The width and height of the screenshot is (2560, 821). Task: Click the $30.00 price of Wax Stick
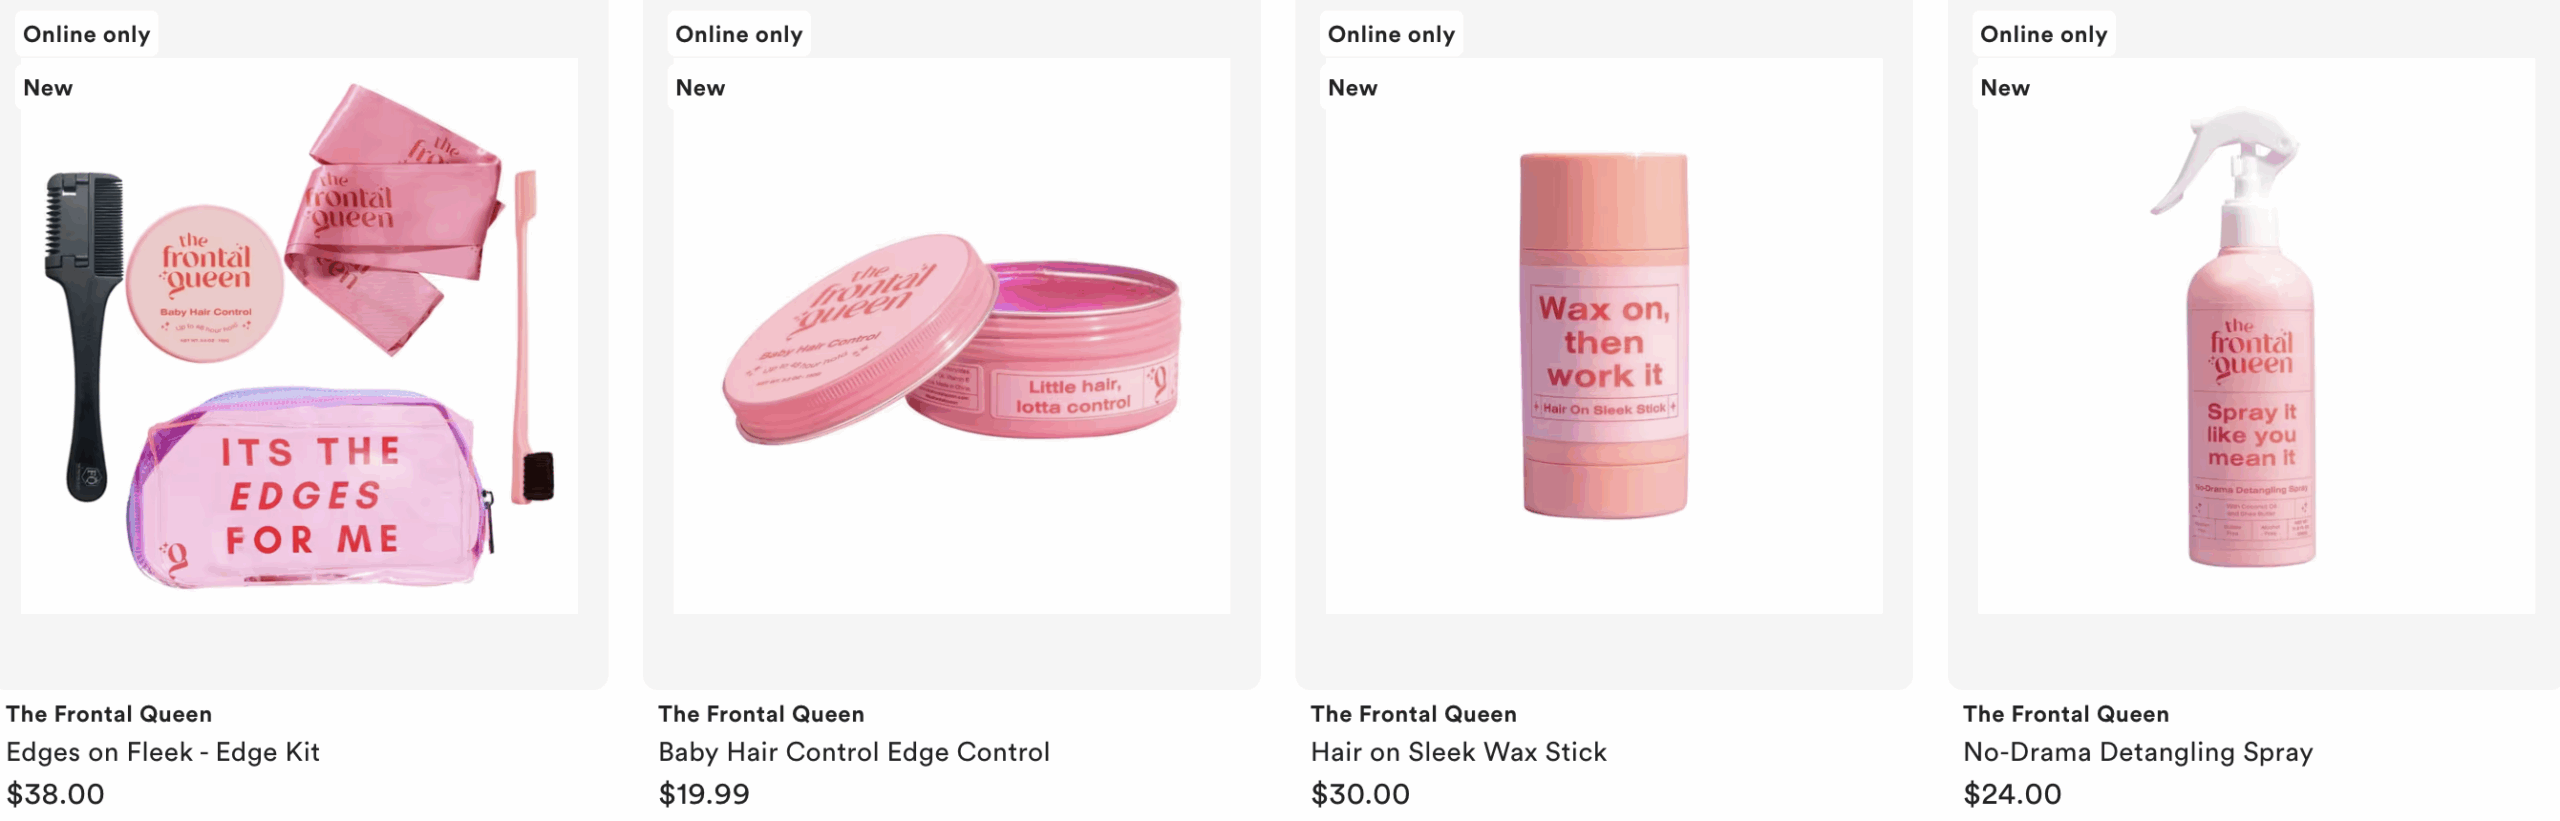(x=1360, y=794)
